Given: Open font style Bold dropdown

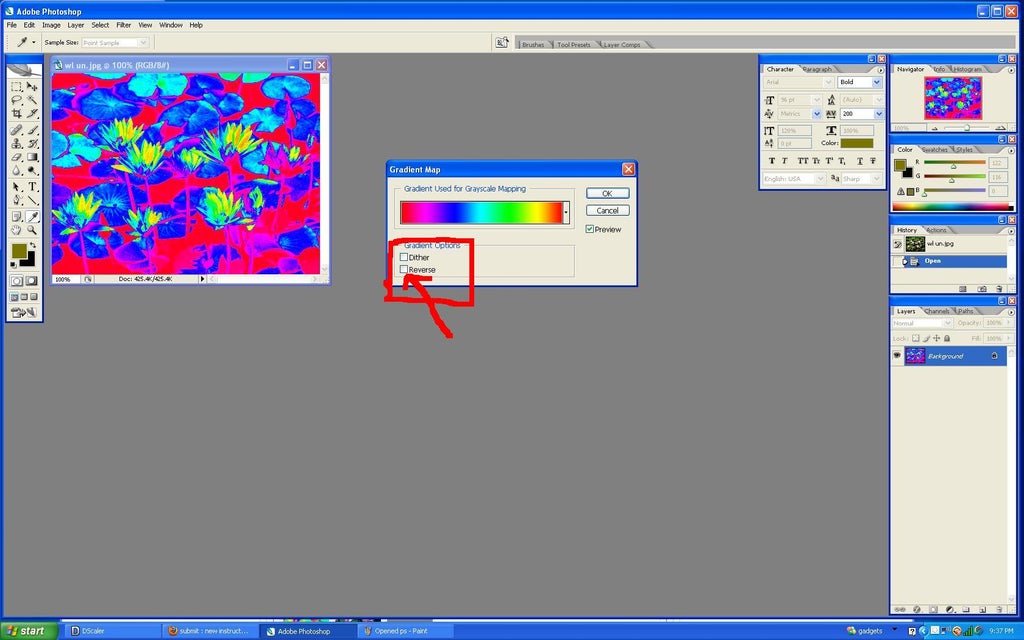Looking at the screenshot, I should 876,82.
